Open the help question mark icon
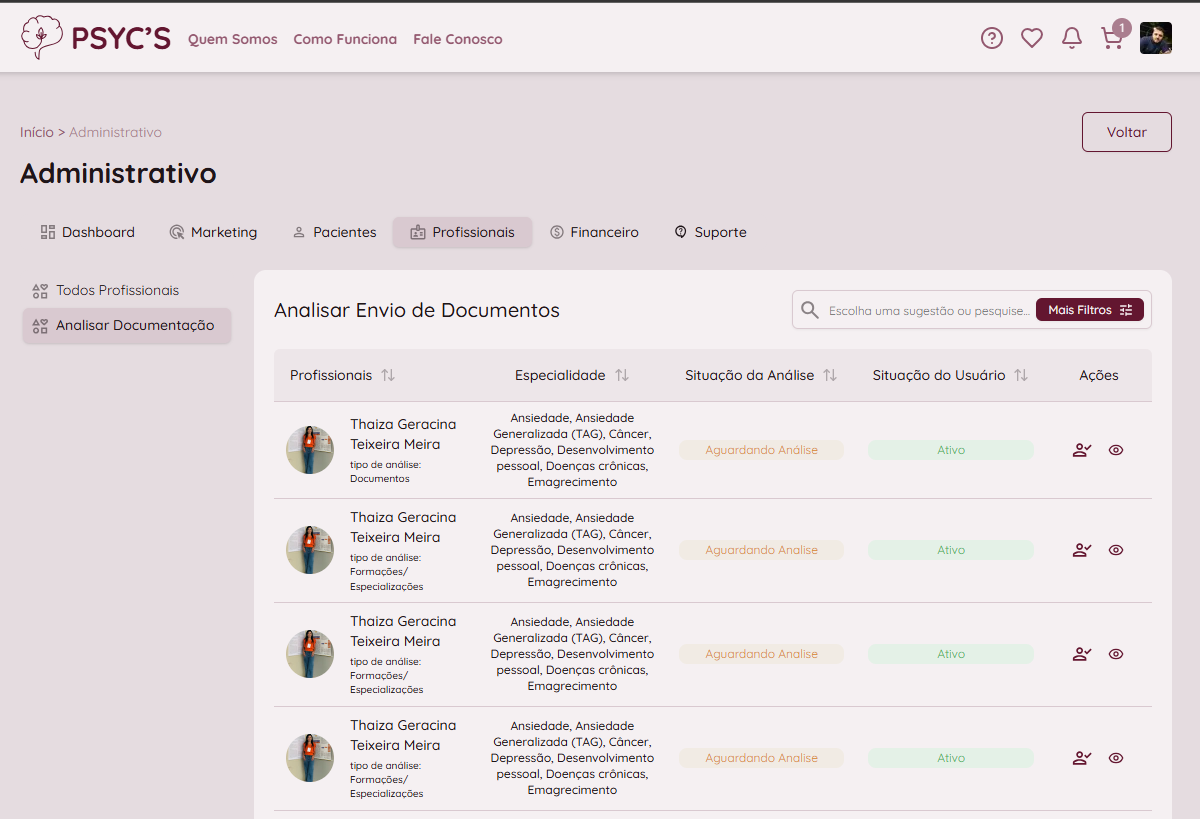Screen dimensions: 1200x819 point(991,38)
